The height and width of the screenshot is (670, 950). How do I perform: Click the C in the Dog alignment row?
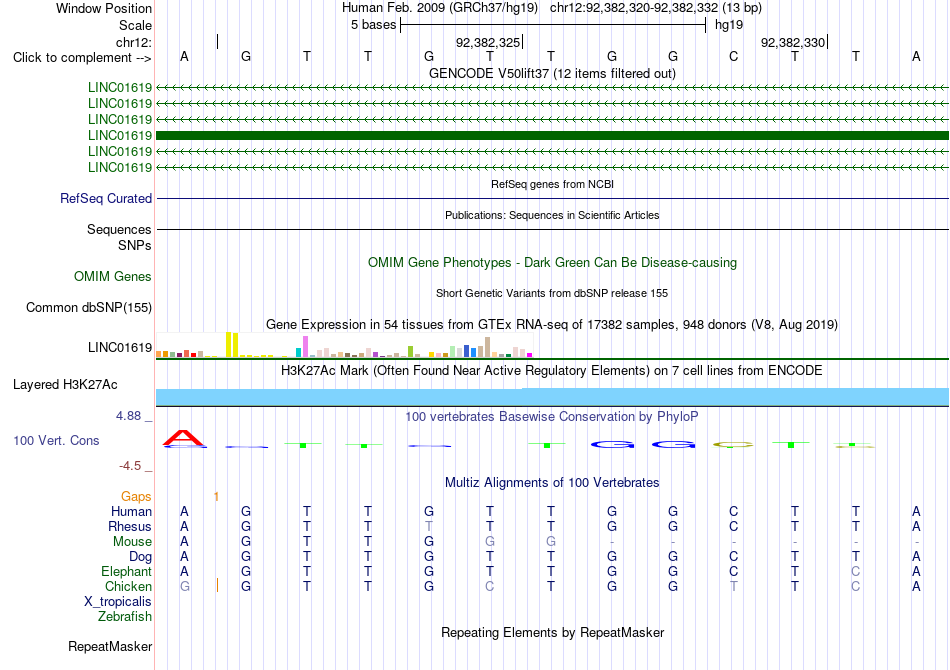[x=734, y=556]
